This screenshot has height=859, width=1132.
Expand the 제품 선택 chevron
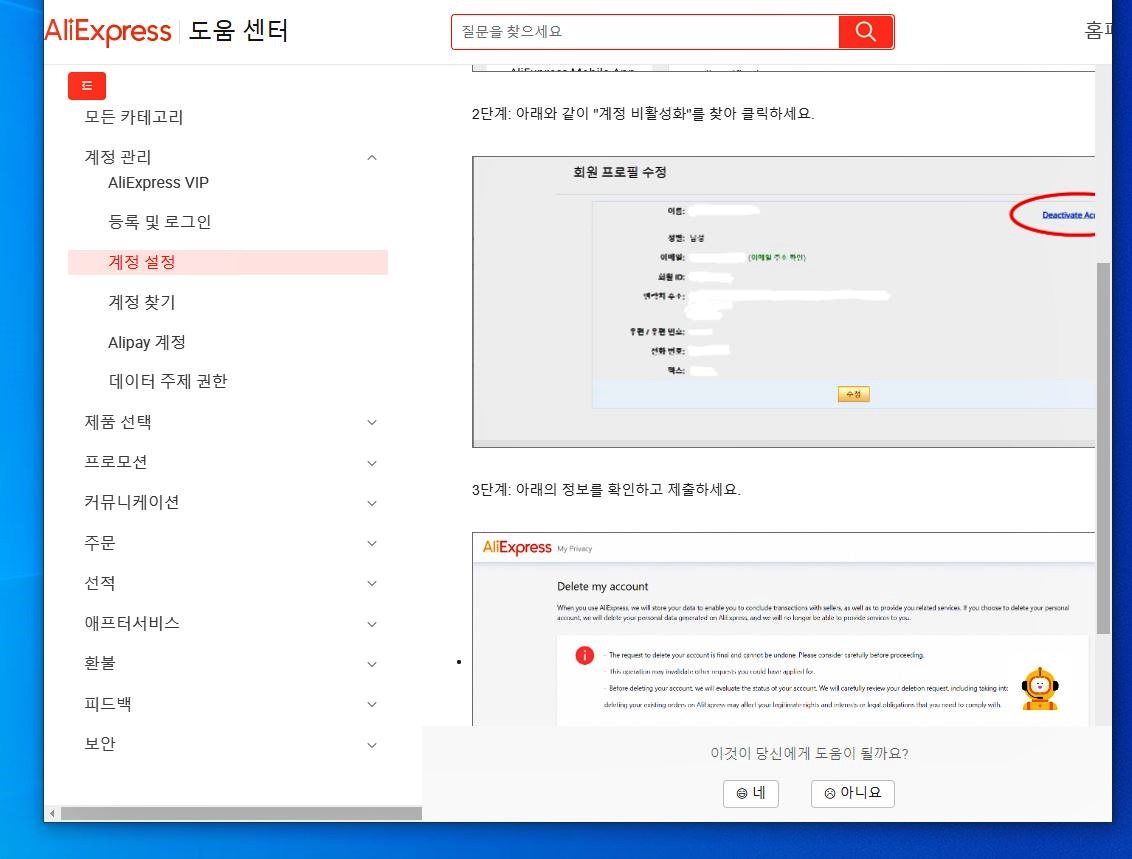coord(372,422)
